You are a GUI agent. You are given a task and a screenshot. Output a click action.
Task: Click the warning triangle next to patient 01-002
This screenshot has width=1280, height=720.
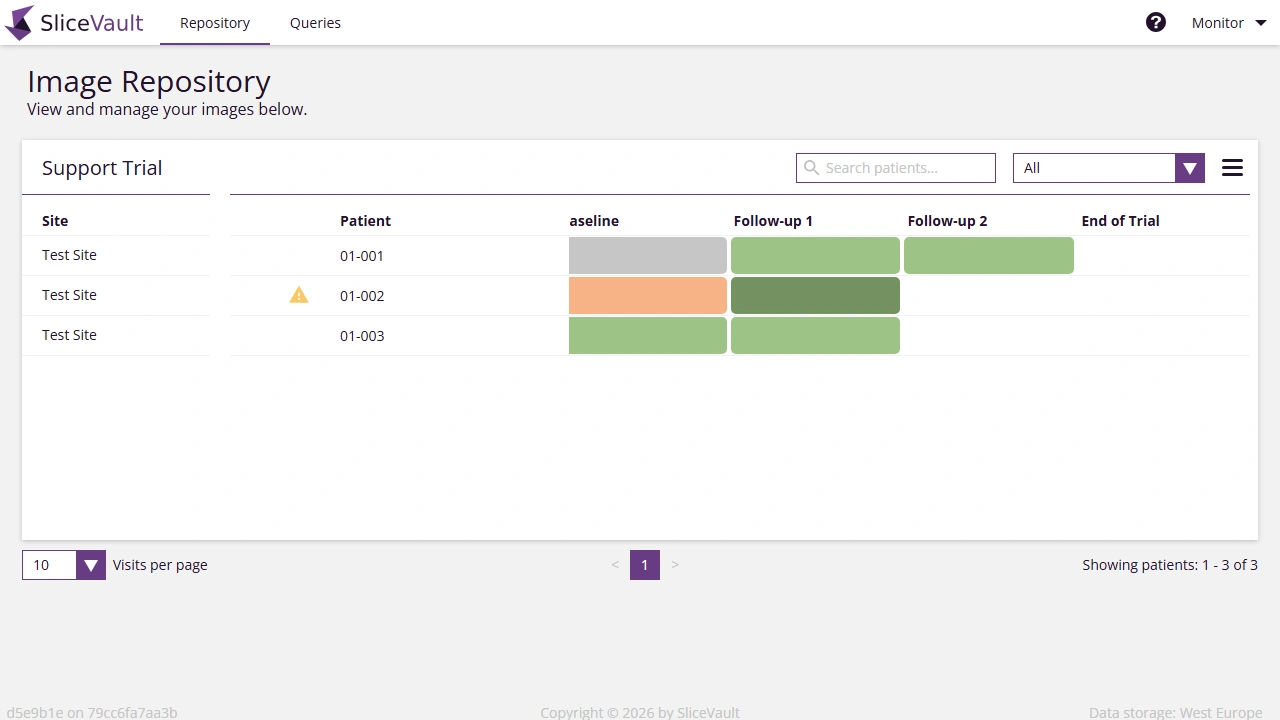(298, 295)
